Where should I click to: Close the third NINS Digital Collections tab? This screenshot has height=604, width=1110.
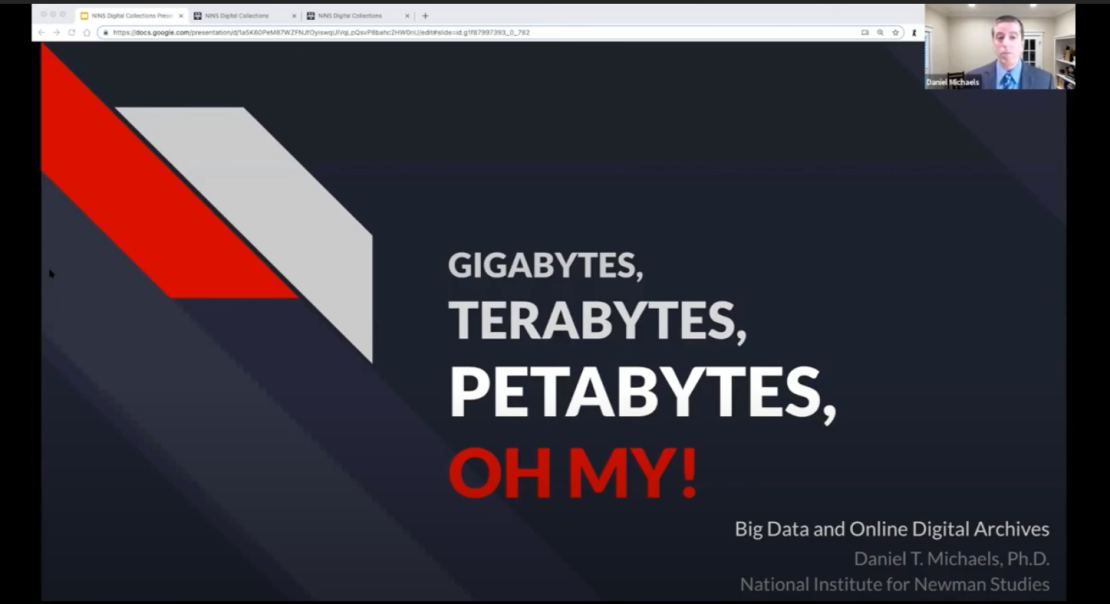[405, 16]
